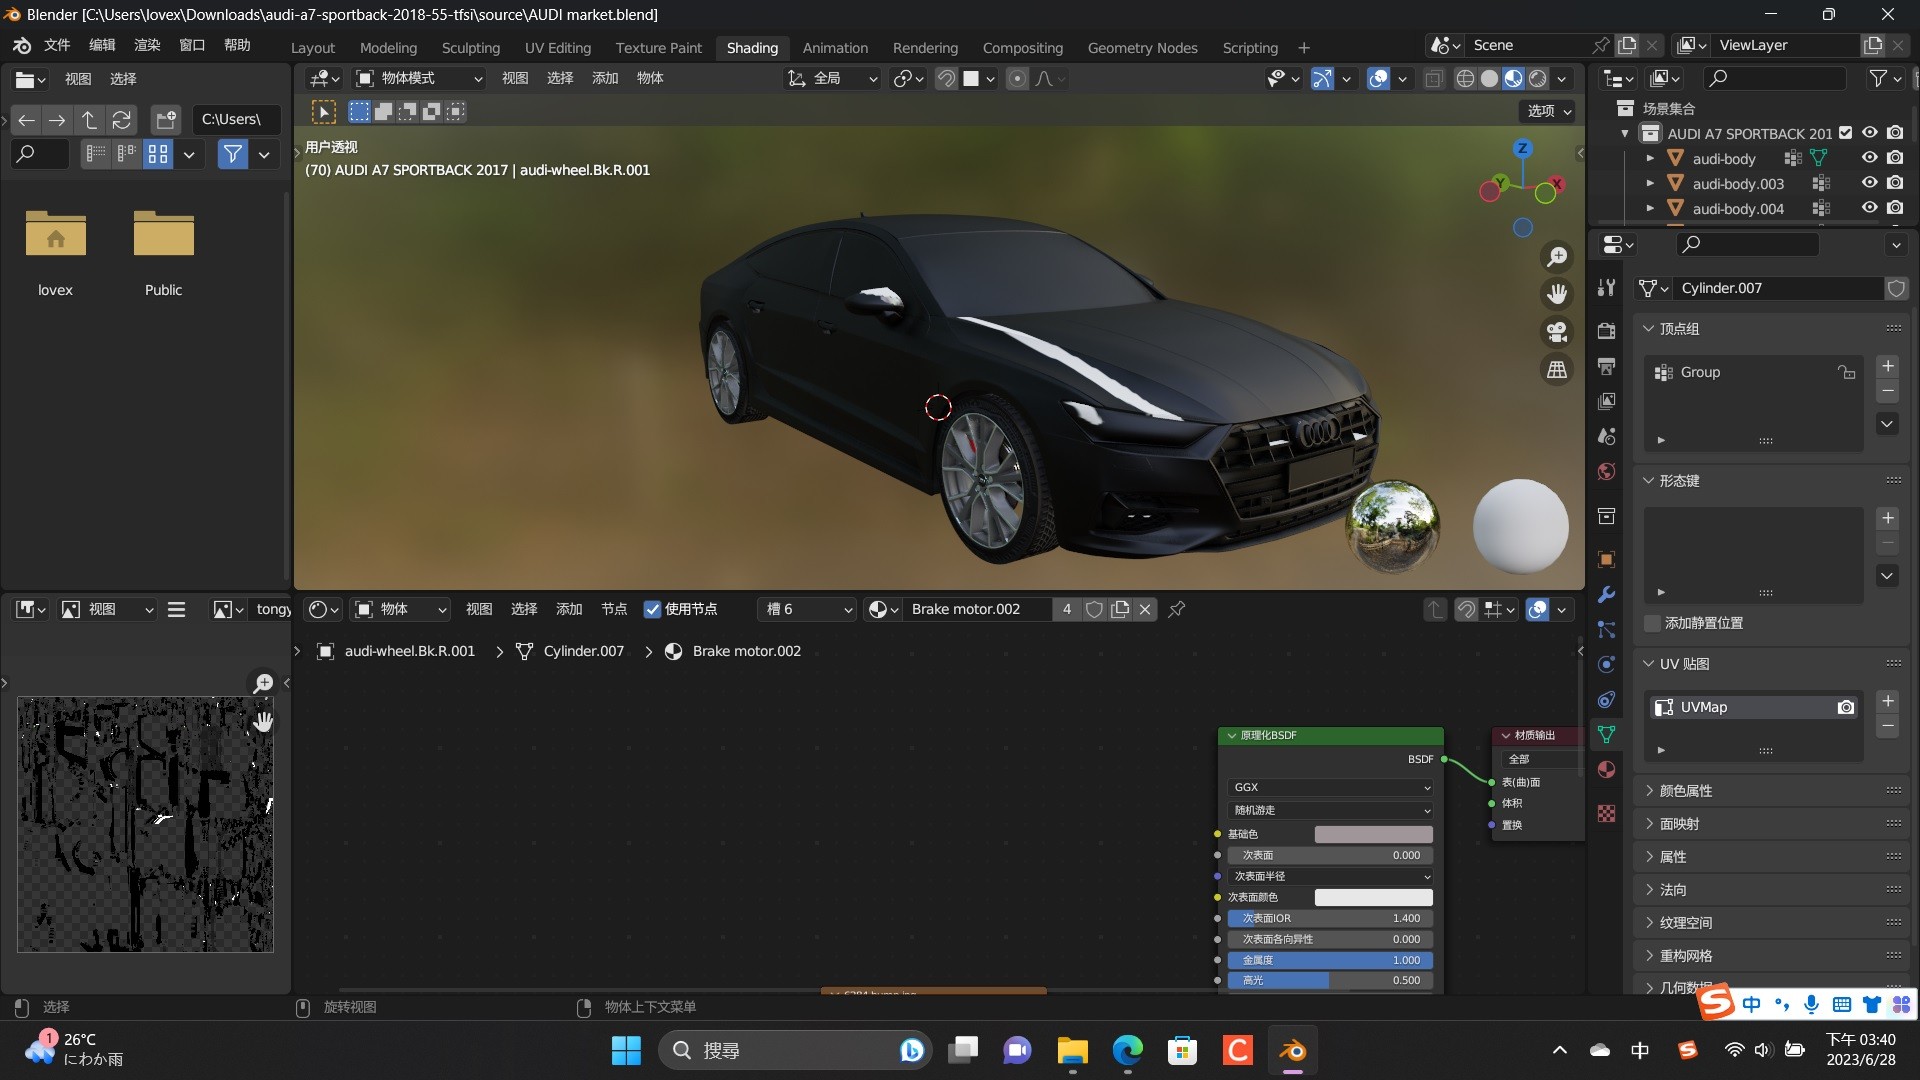
Task: Add a new UV map with plus button
Action: tap(1888, 702)
